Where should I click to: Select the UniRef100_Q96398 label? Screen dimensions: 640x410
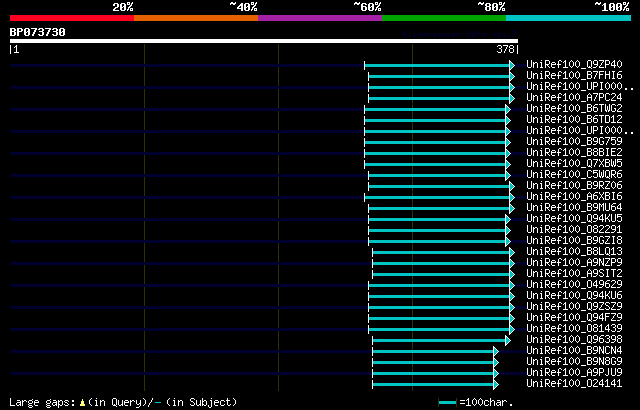click(574, 340)
